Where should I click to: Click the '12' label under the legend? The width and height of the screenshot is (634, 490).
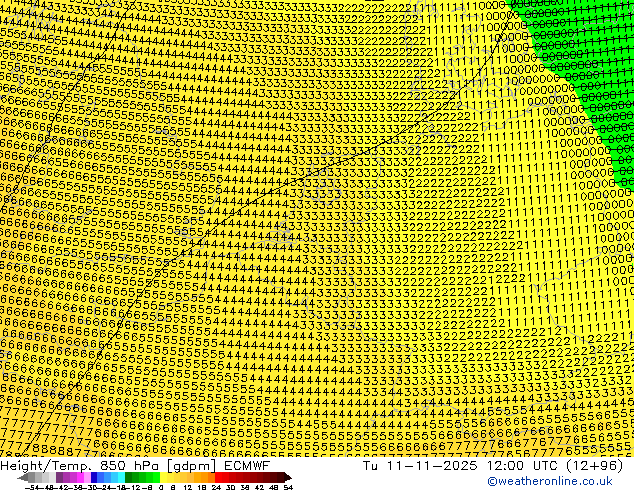point(188,488)
